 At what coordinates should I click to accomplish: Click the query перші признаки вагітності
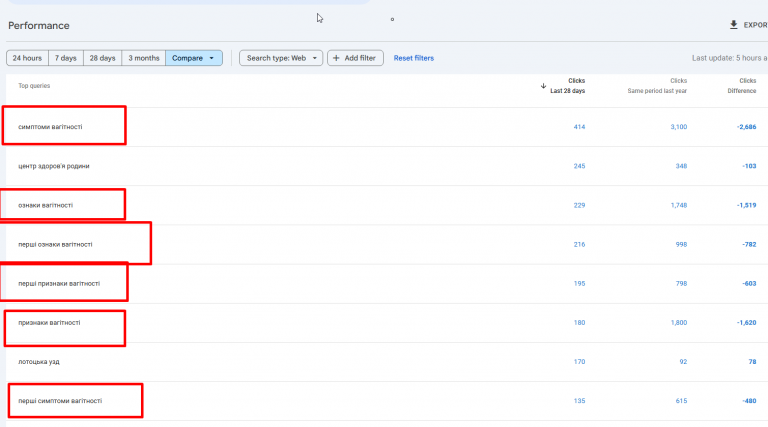tap(59, 284)
